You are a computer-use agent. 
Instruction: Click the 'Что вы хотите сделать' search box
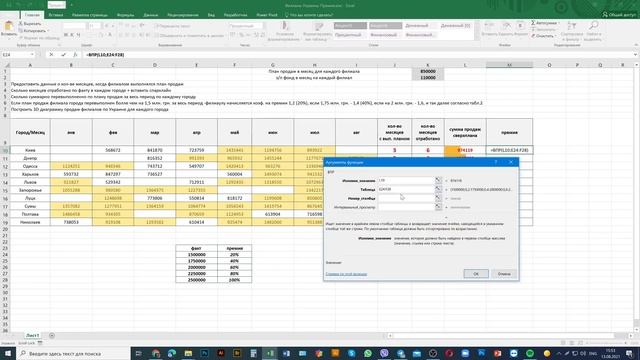tap(309, 15)
